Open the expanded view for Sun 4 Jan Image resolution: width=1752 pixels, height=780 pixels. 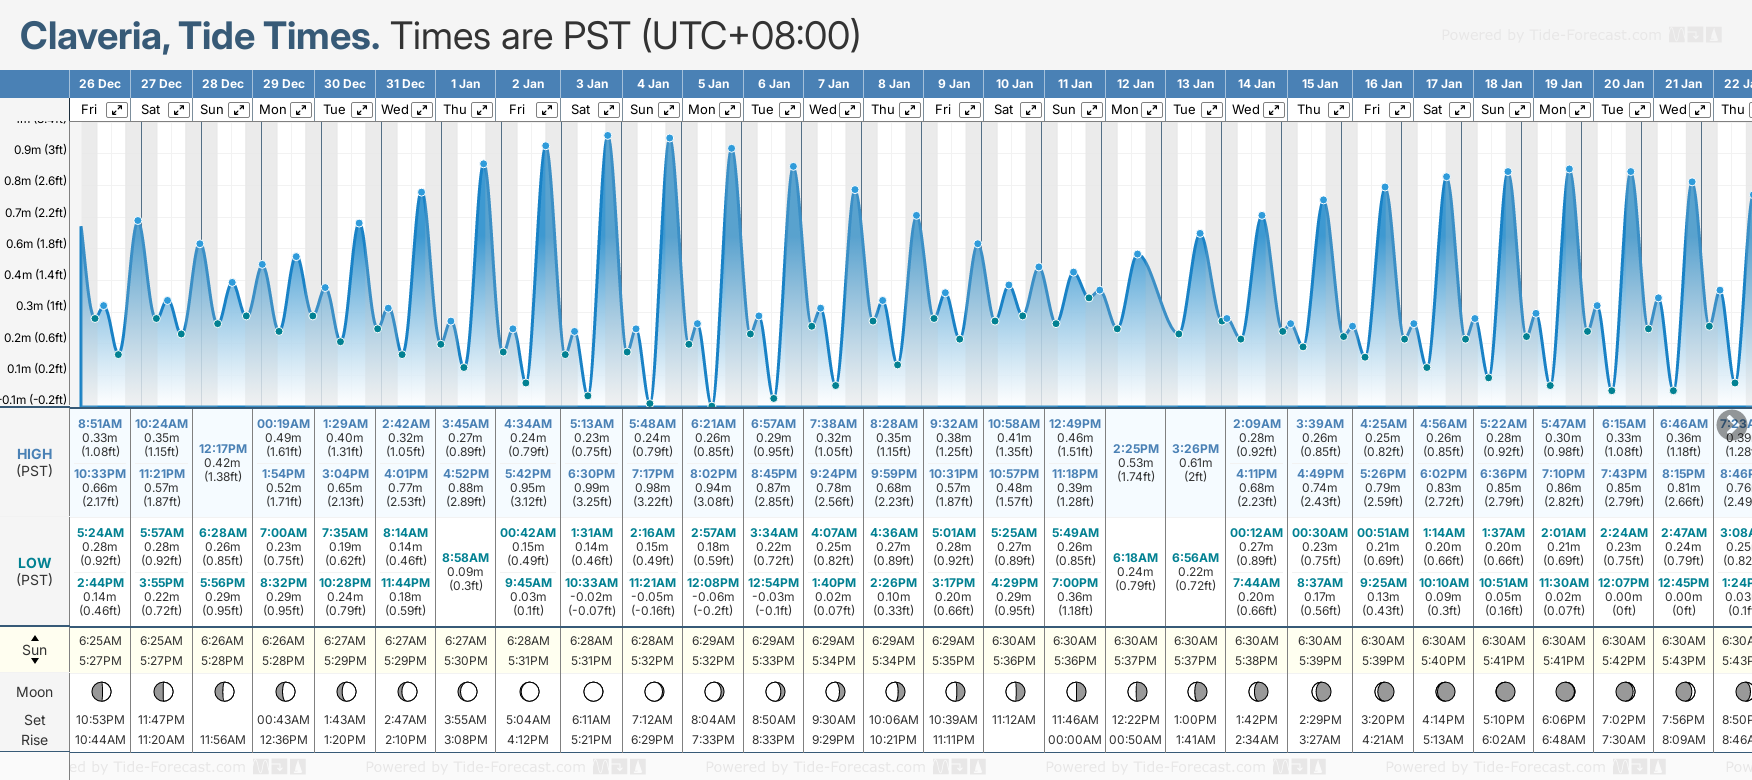tap(669, 110)
